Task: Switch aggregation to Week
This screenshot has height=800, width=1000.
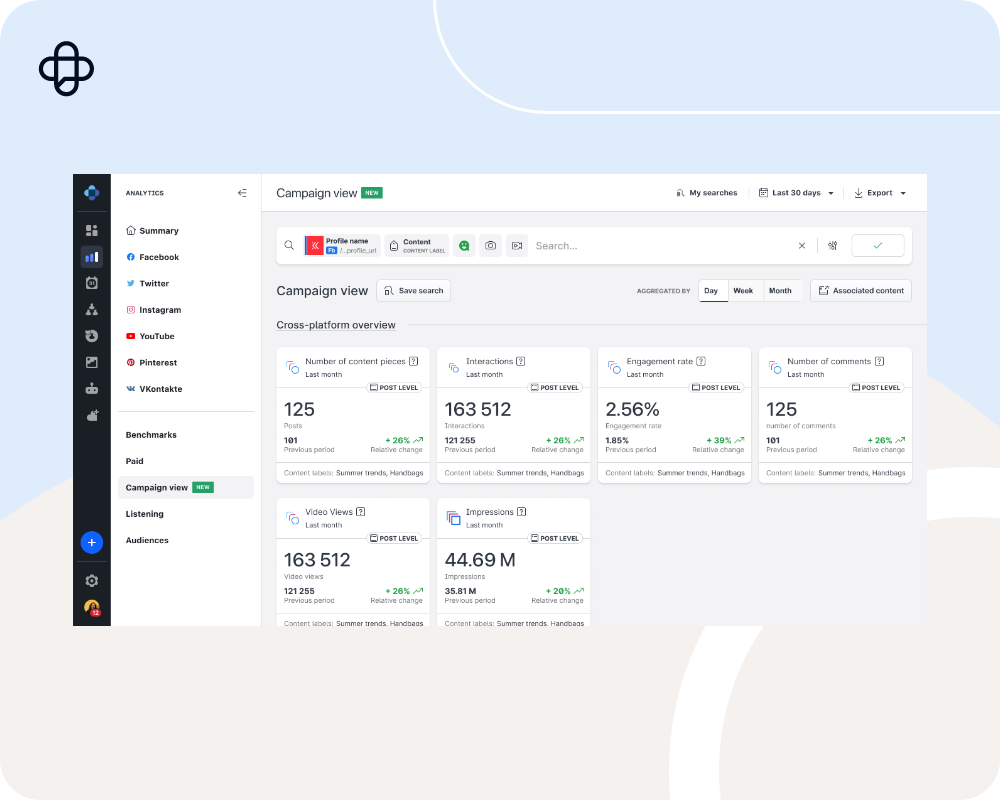Action: 743,291
